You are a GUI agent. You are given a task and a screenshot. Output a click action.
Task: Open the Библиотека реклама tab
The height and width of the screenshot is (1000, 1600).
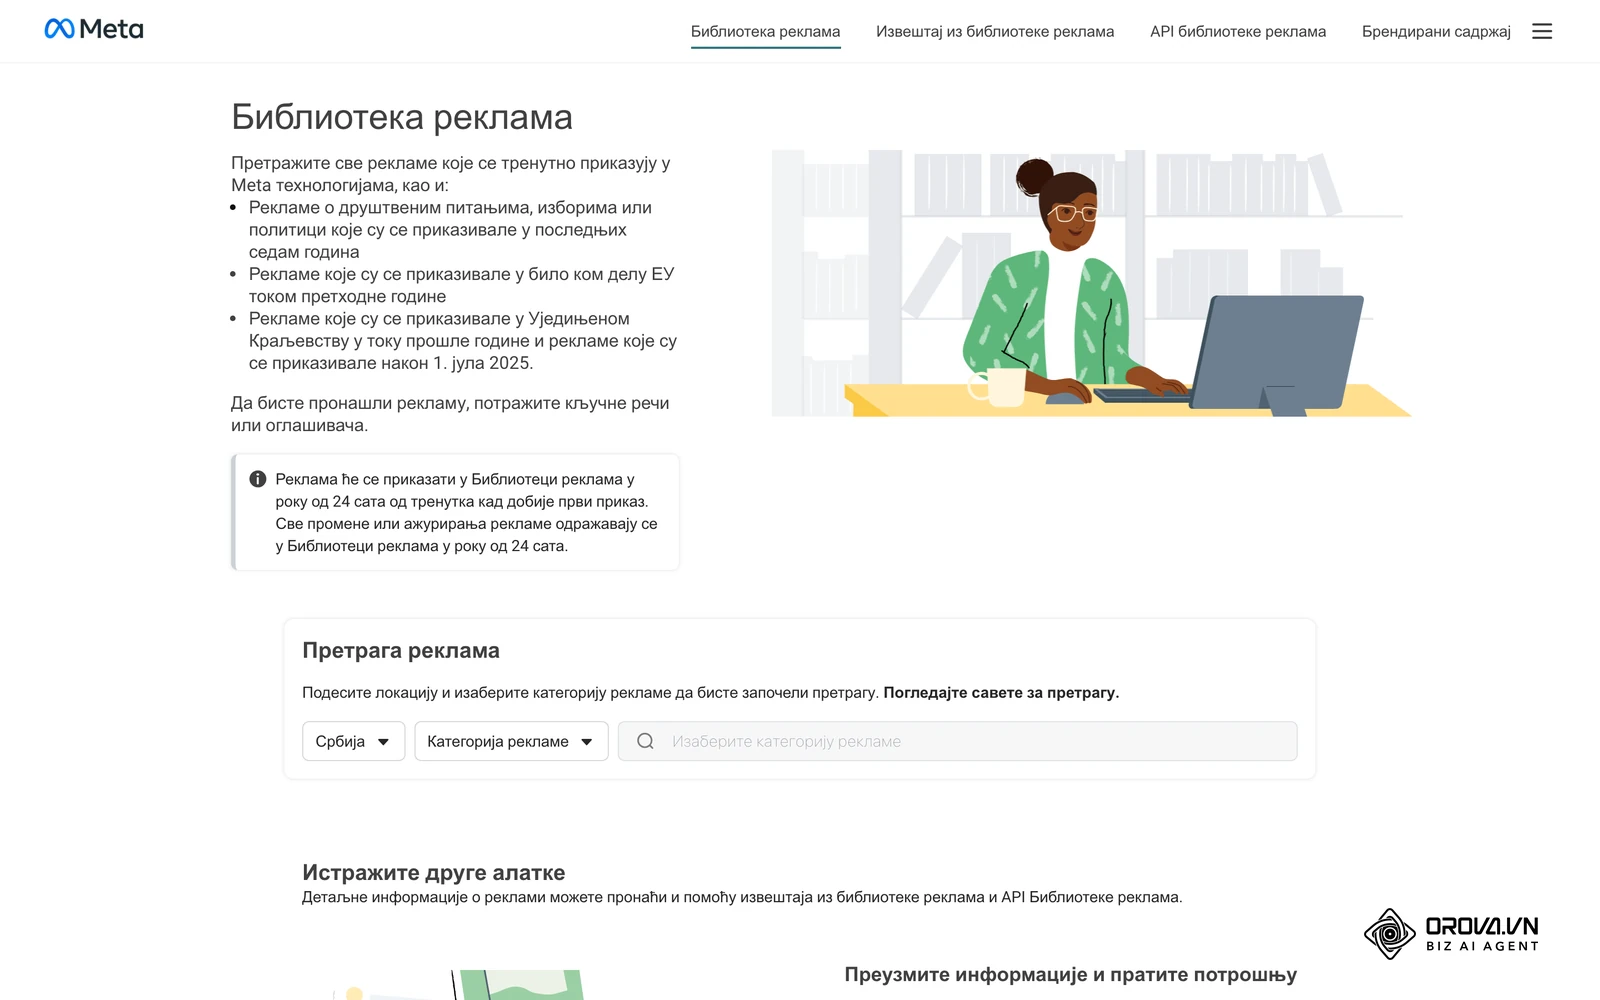coord(765,31)
